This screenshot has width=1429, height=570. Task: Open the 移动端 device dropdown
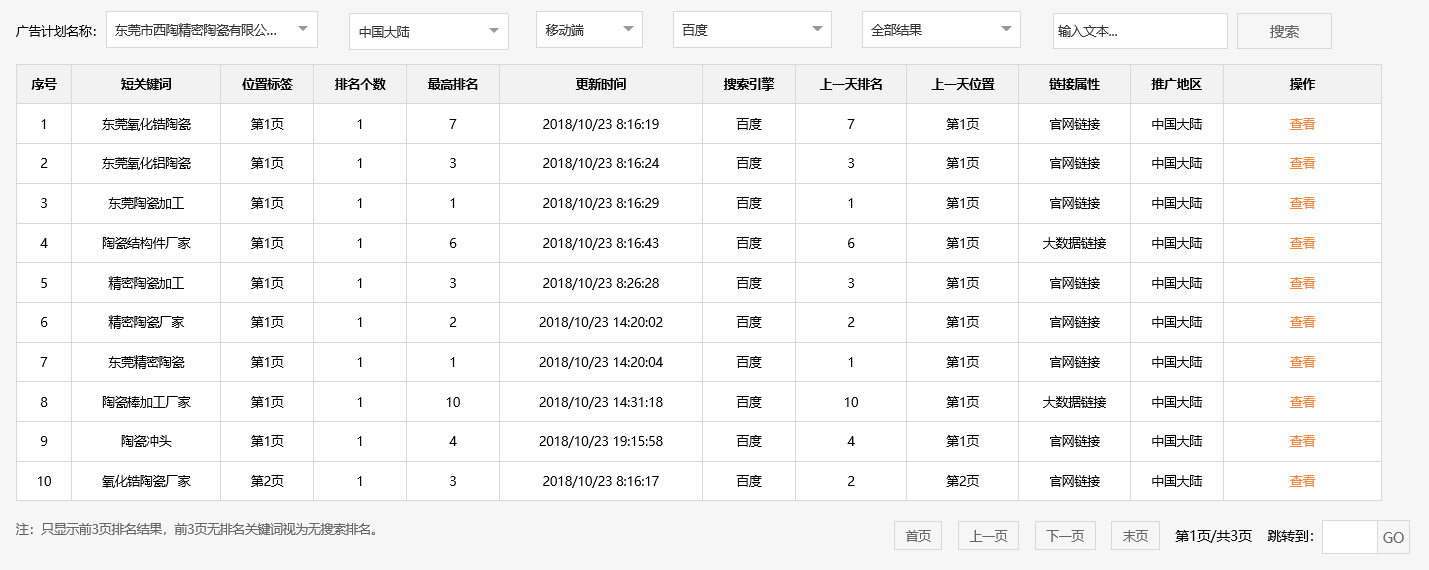589,30
